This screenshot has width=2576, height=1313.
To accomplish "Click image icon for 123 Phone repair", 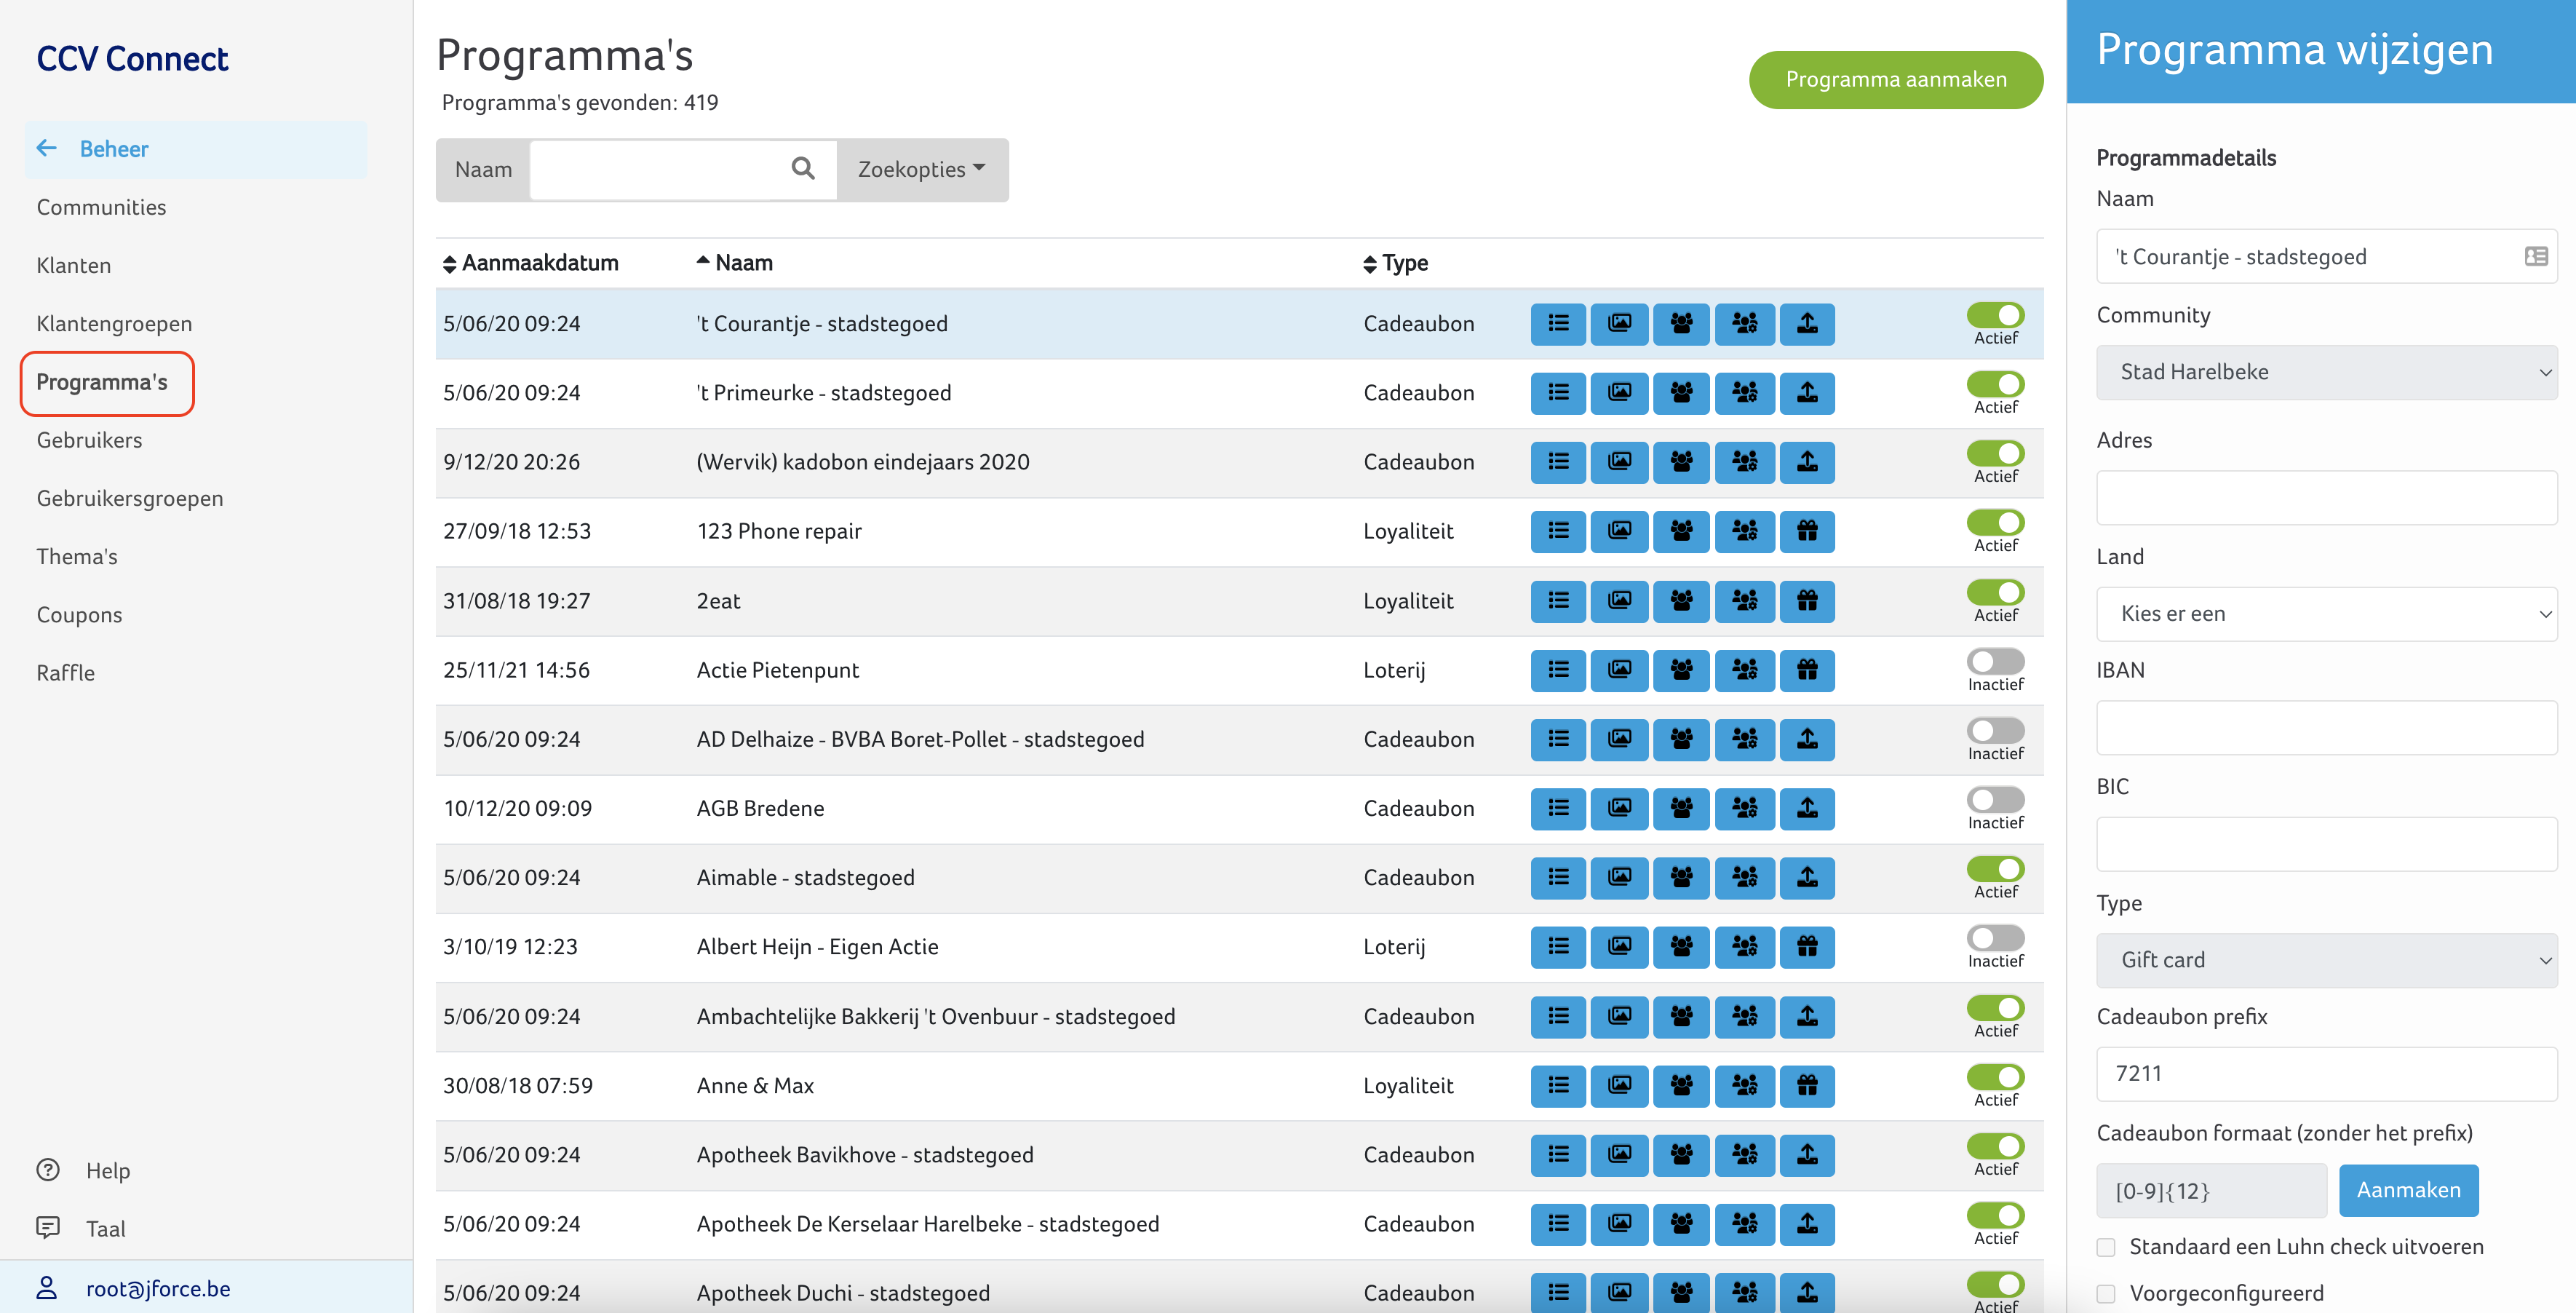I will pyautogui.click(x=1619, y=531).
